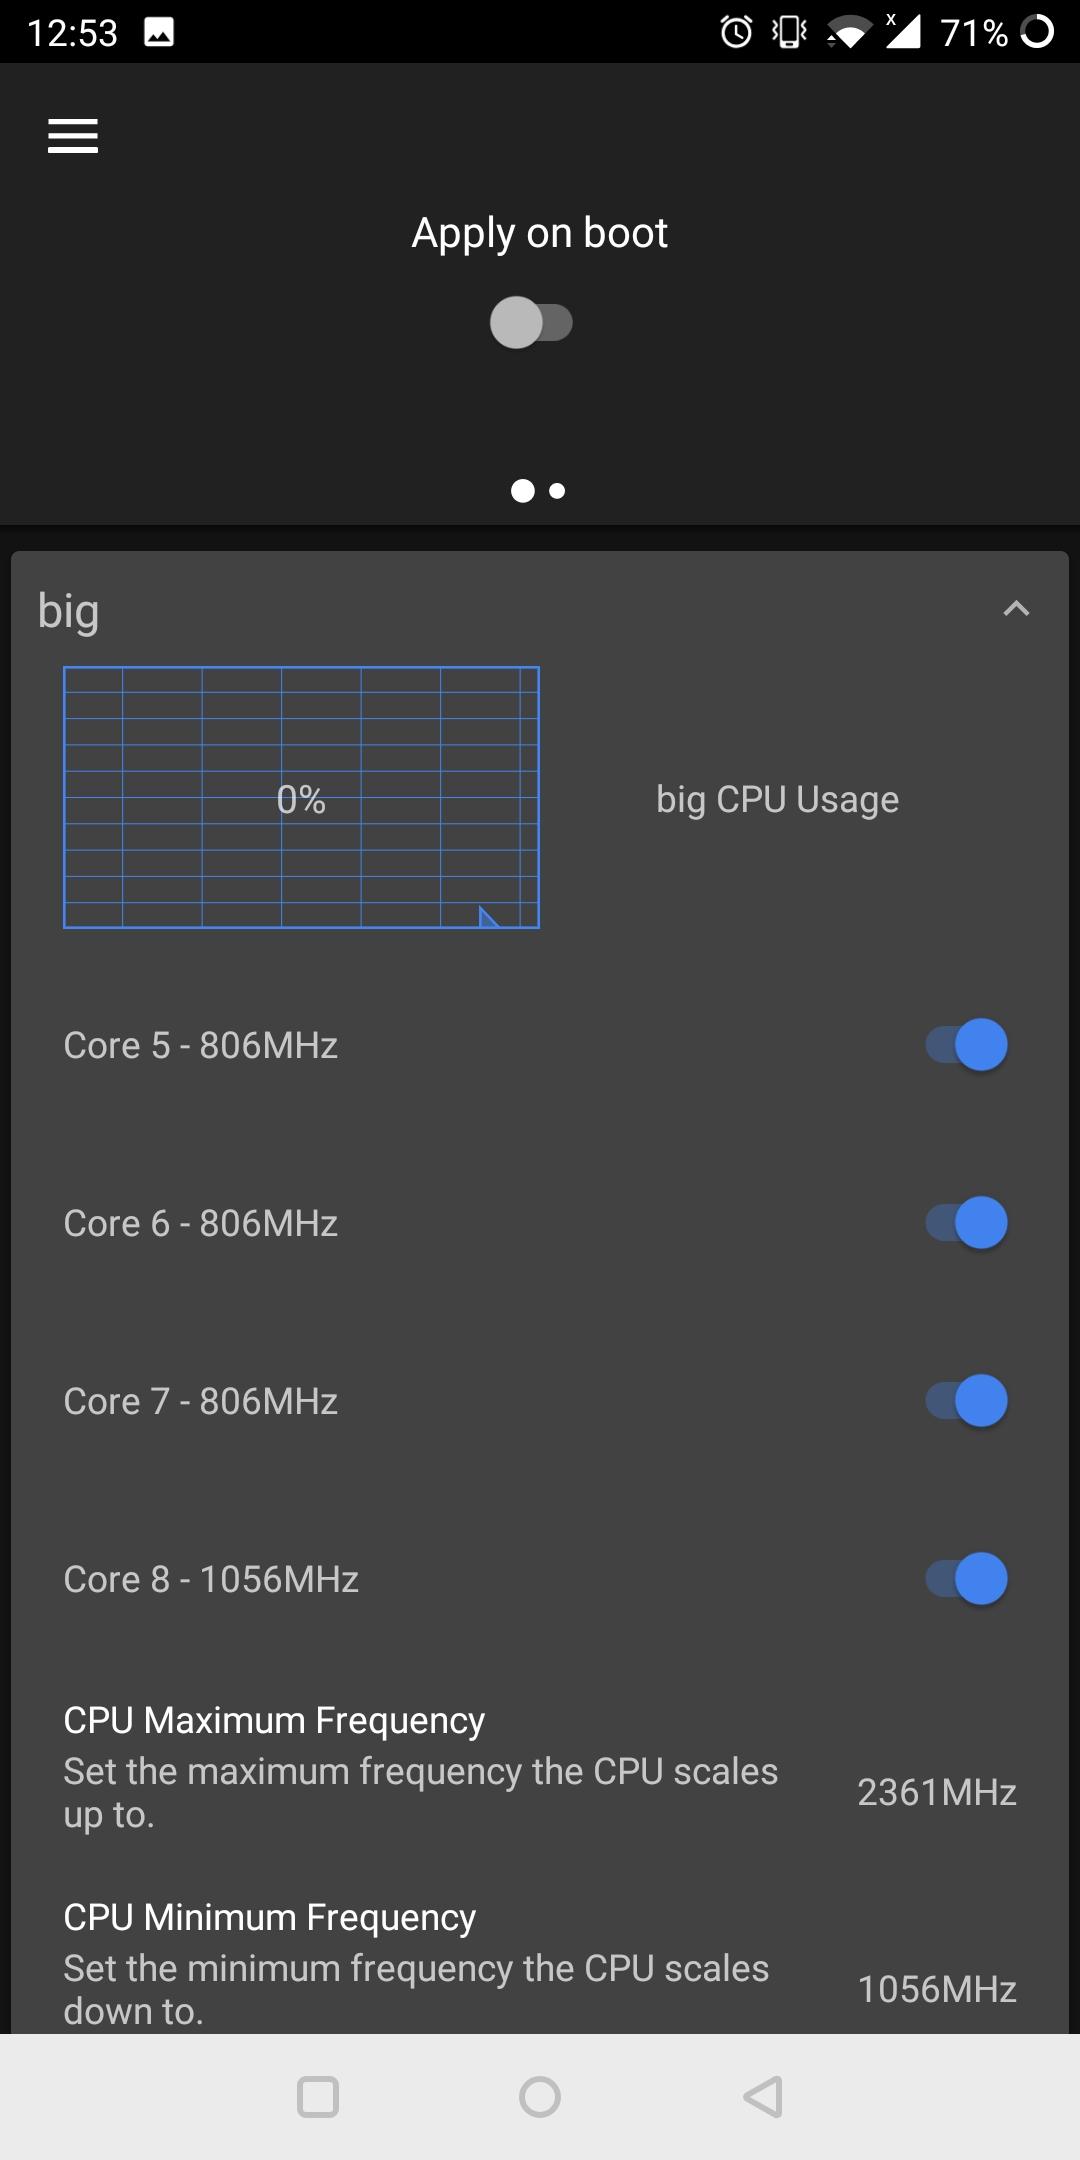Open the hamburger navigation menu
1080x2160 pixels.
73,136
